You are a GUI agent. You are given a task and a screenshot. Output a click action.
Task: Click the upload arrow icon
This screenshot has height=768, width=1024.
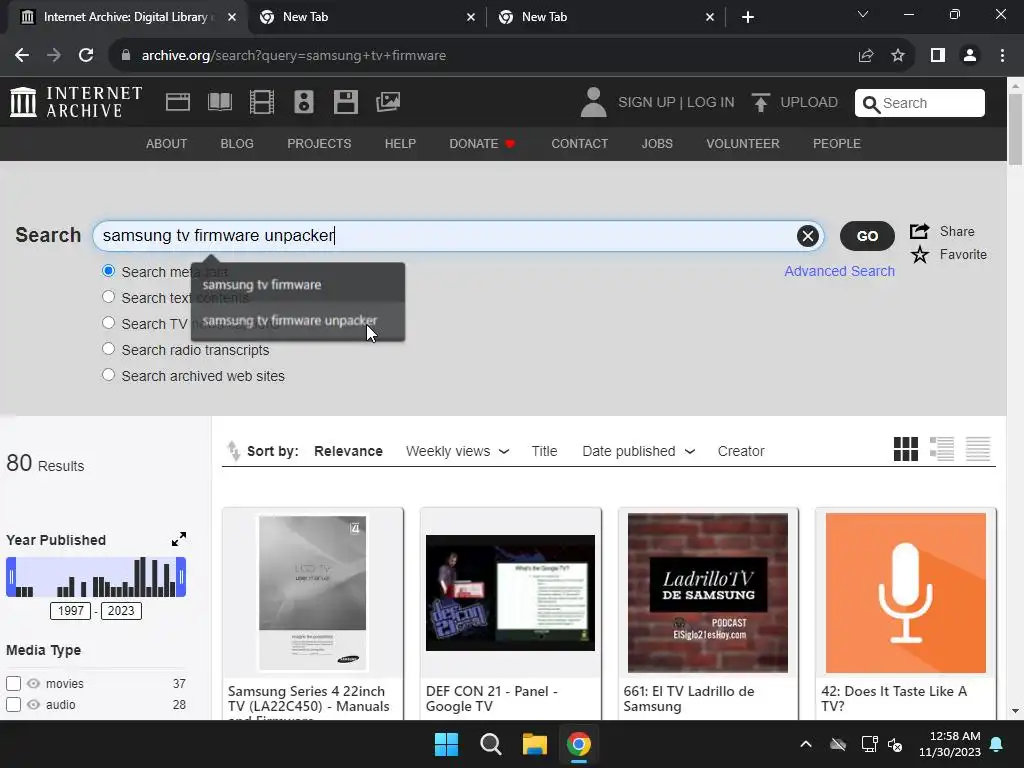pyautogui.click(x=760, y=103)
